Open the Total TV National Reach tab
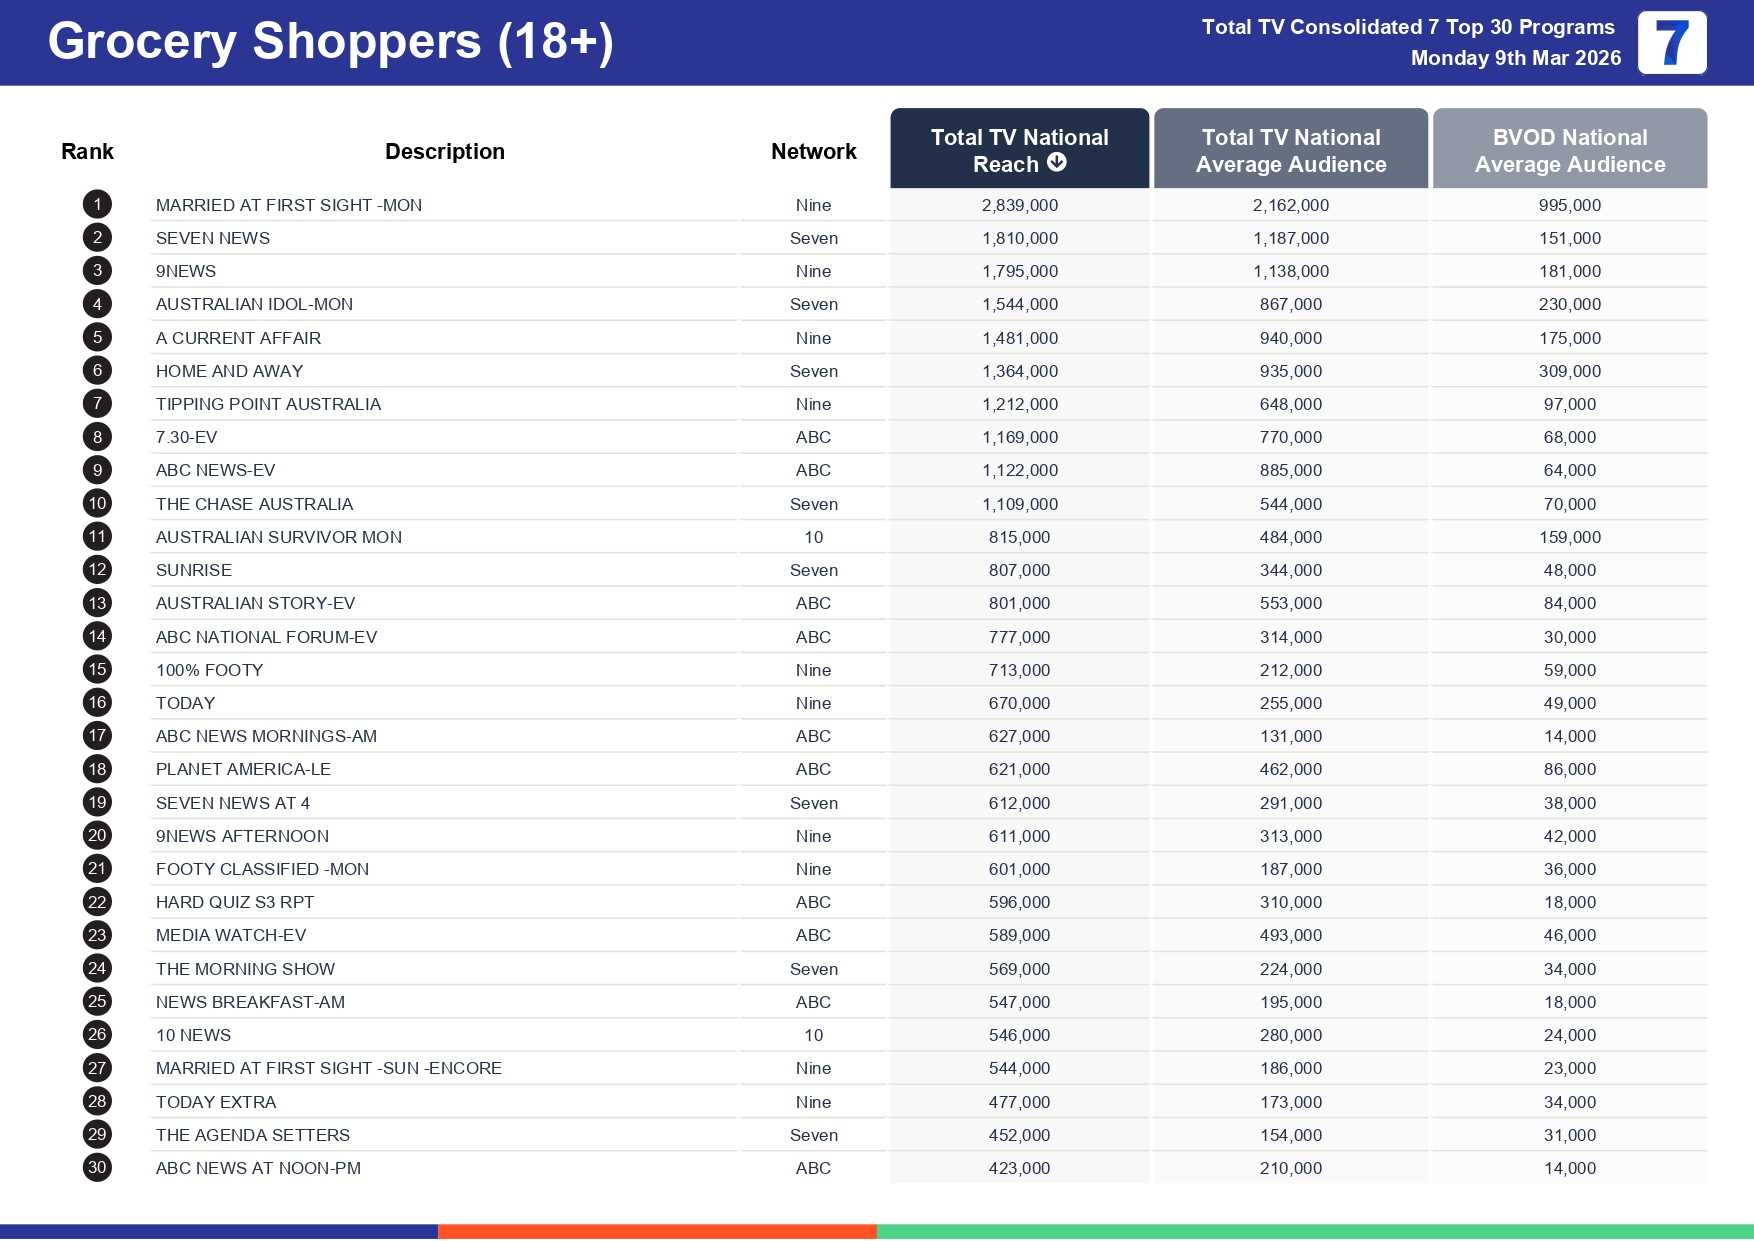 coord(1018,149)
